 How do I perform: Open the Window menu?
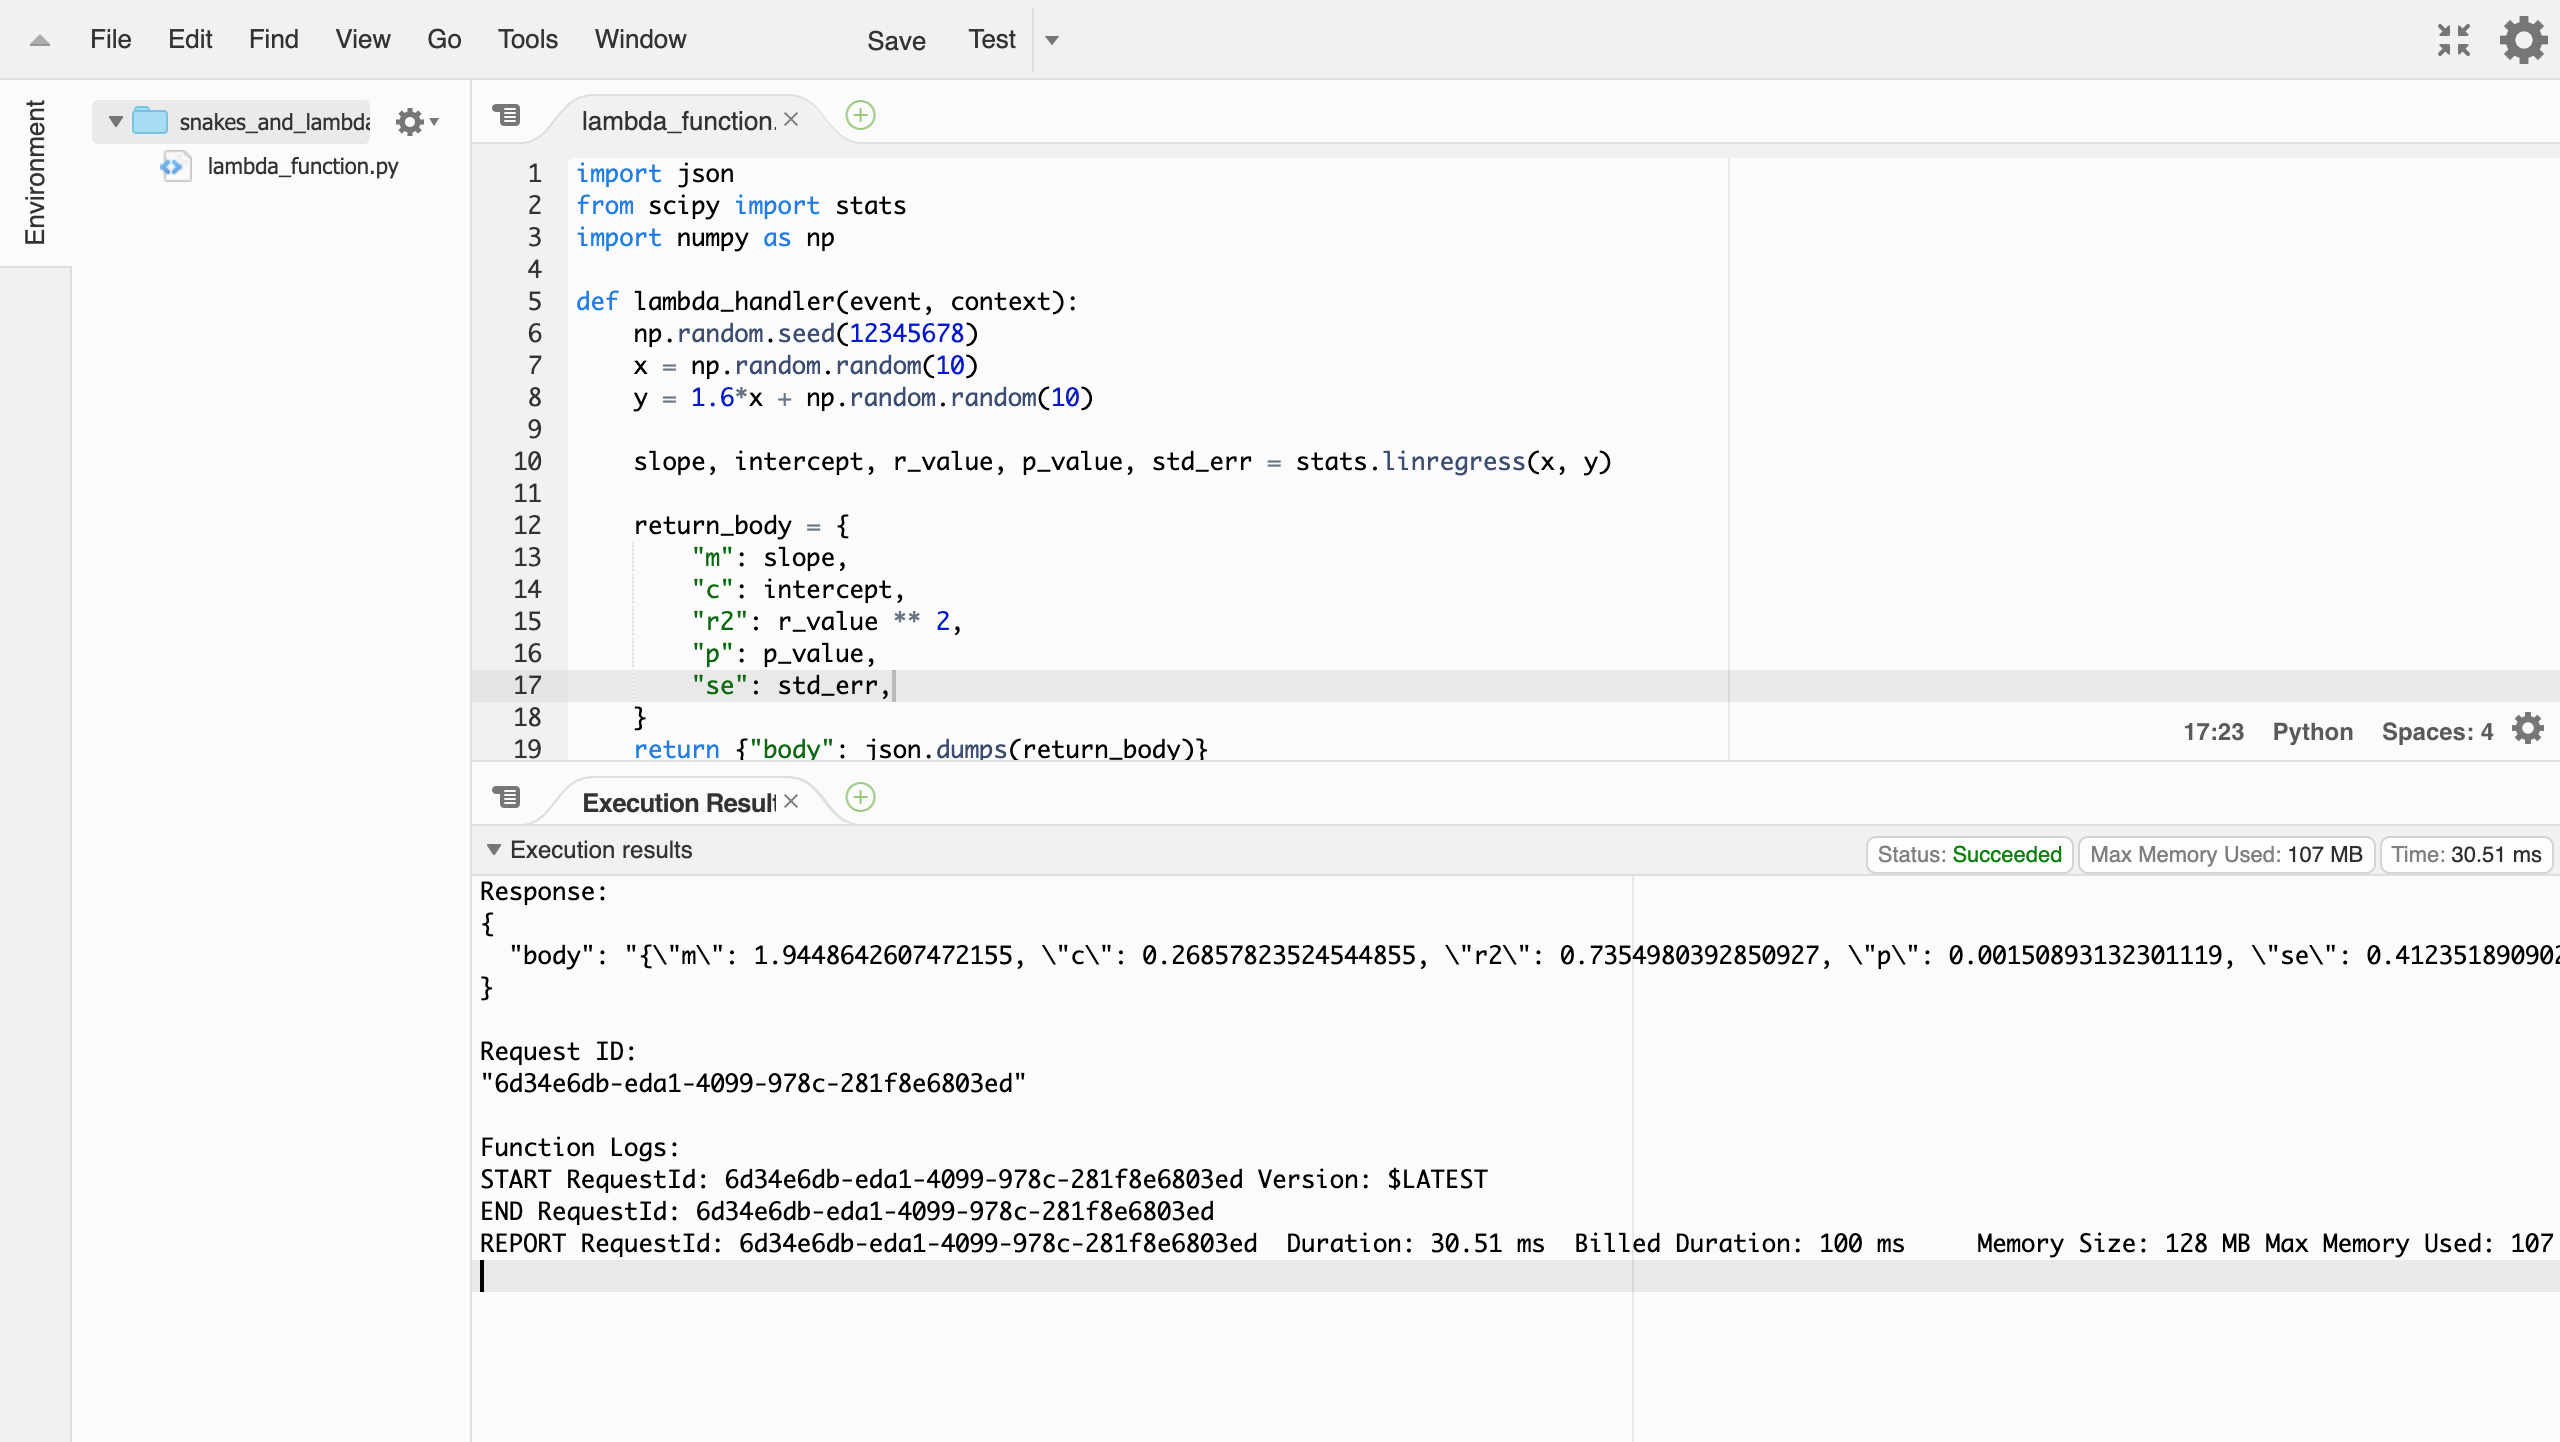coord(640,39)
